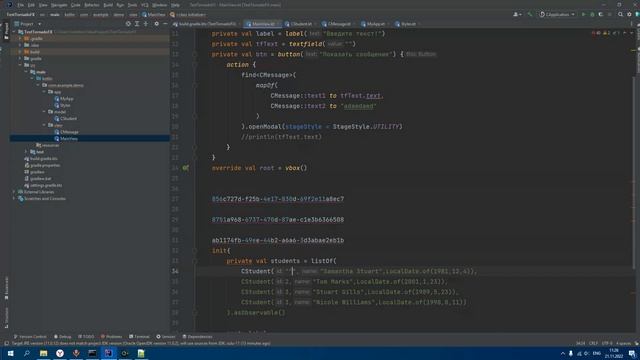Click the JRE version mismatch status message
The image size is (640, 360).
click(140, 344)
